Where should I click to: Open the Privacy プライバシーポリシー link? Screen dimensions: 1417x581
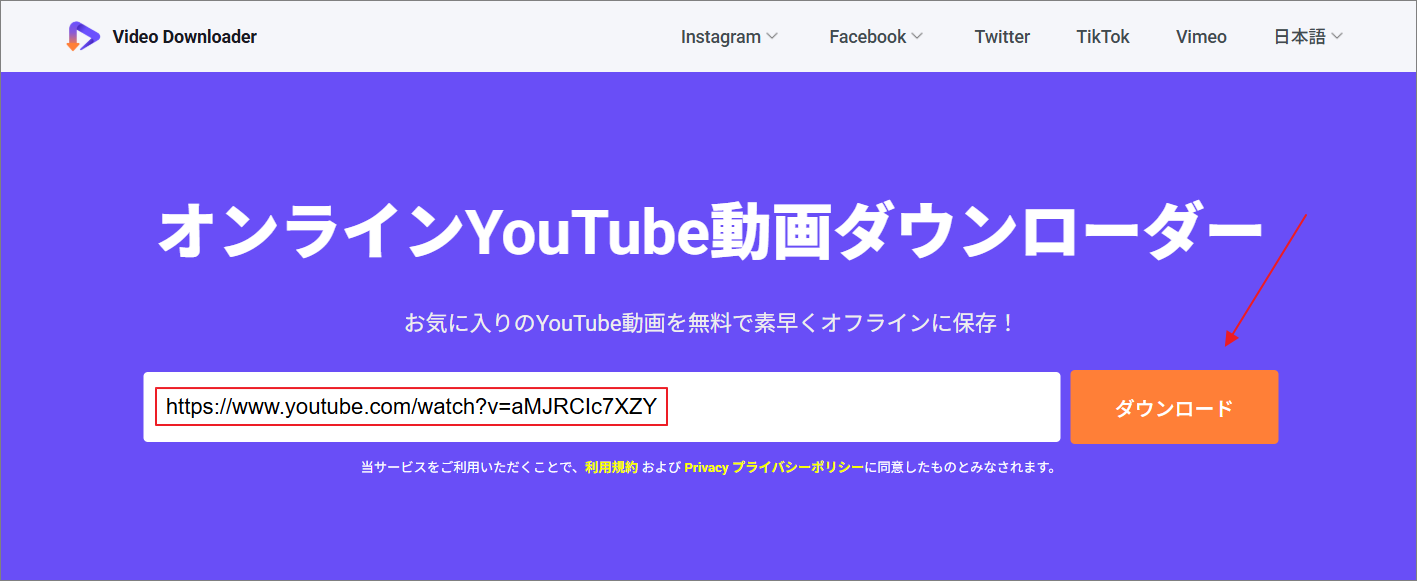point(774,467)
